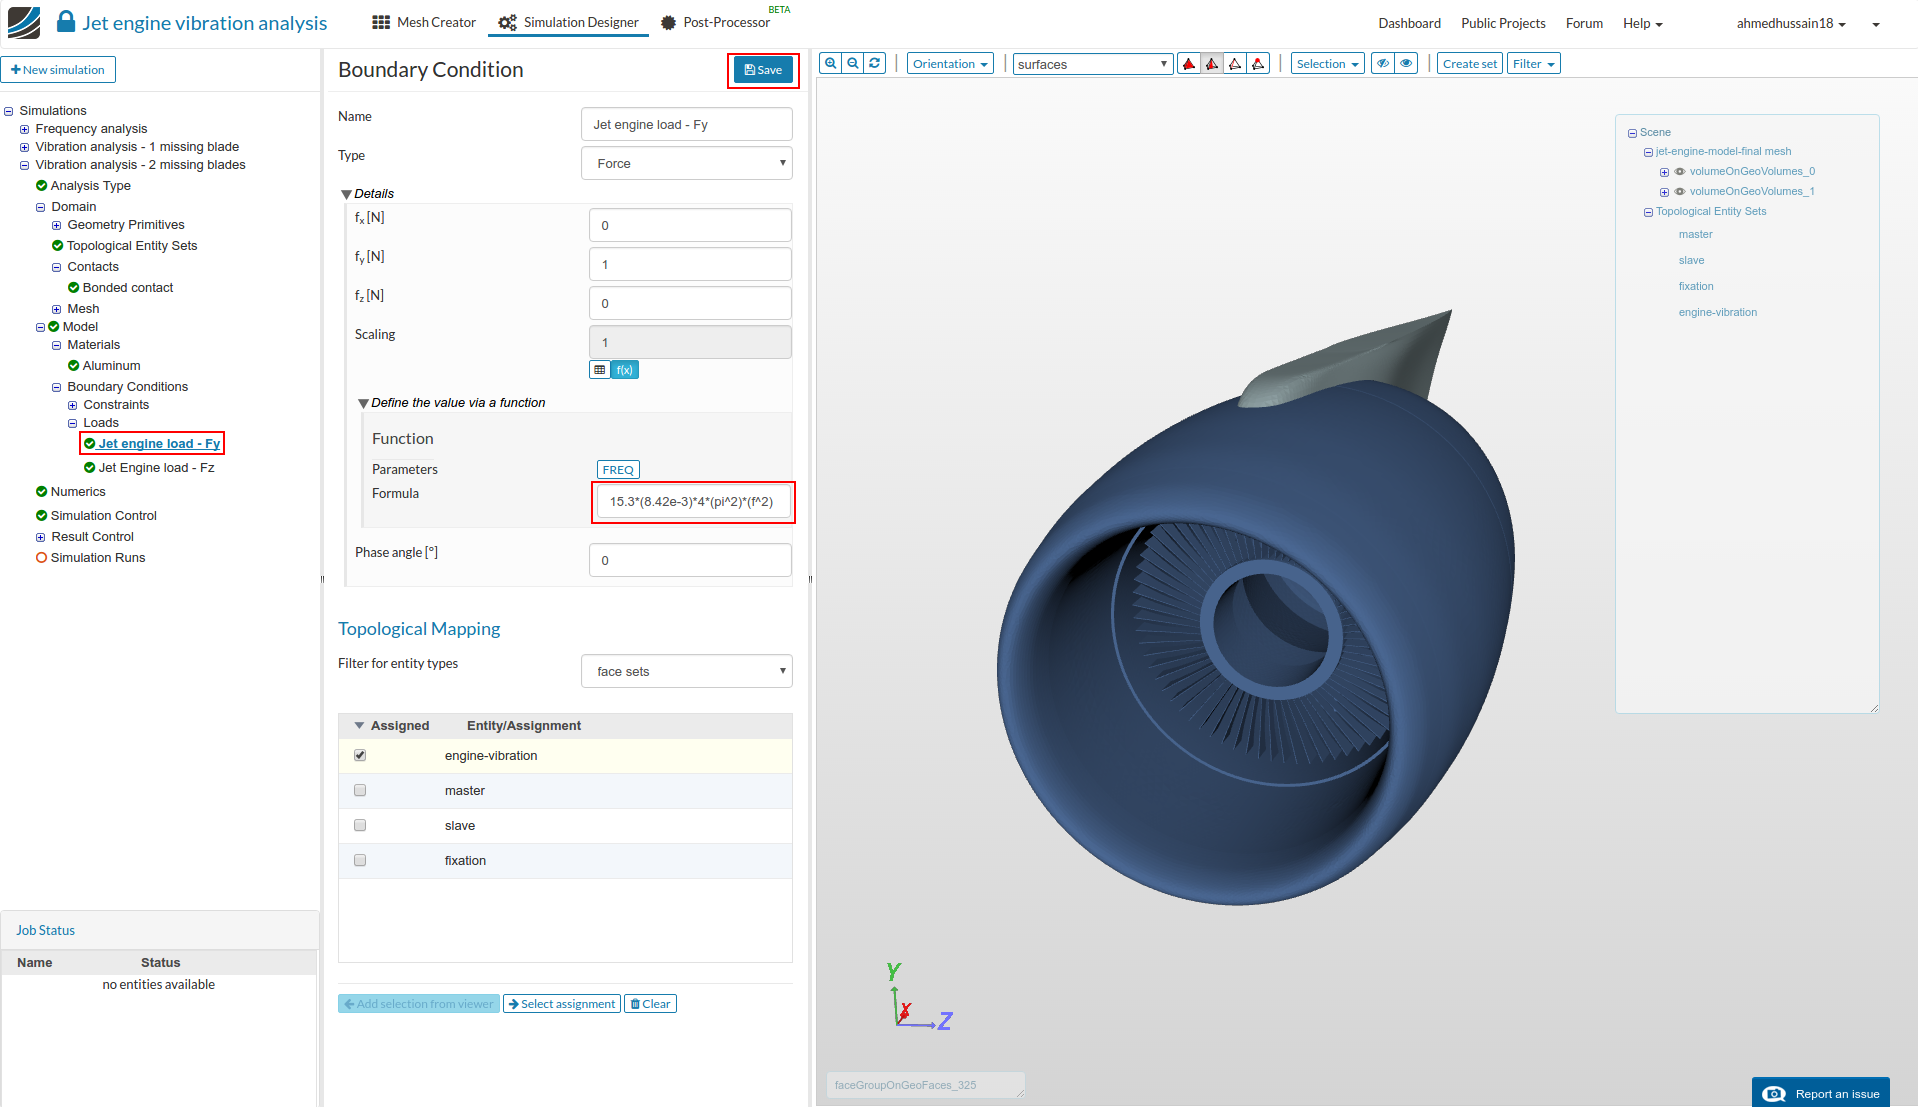Click the Create set button
This screenshot has height=1107, width=1918.
1469,64
